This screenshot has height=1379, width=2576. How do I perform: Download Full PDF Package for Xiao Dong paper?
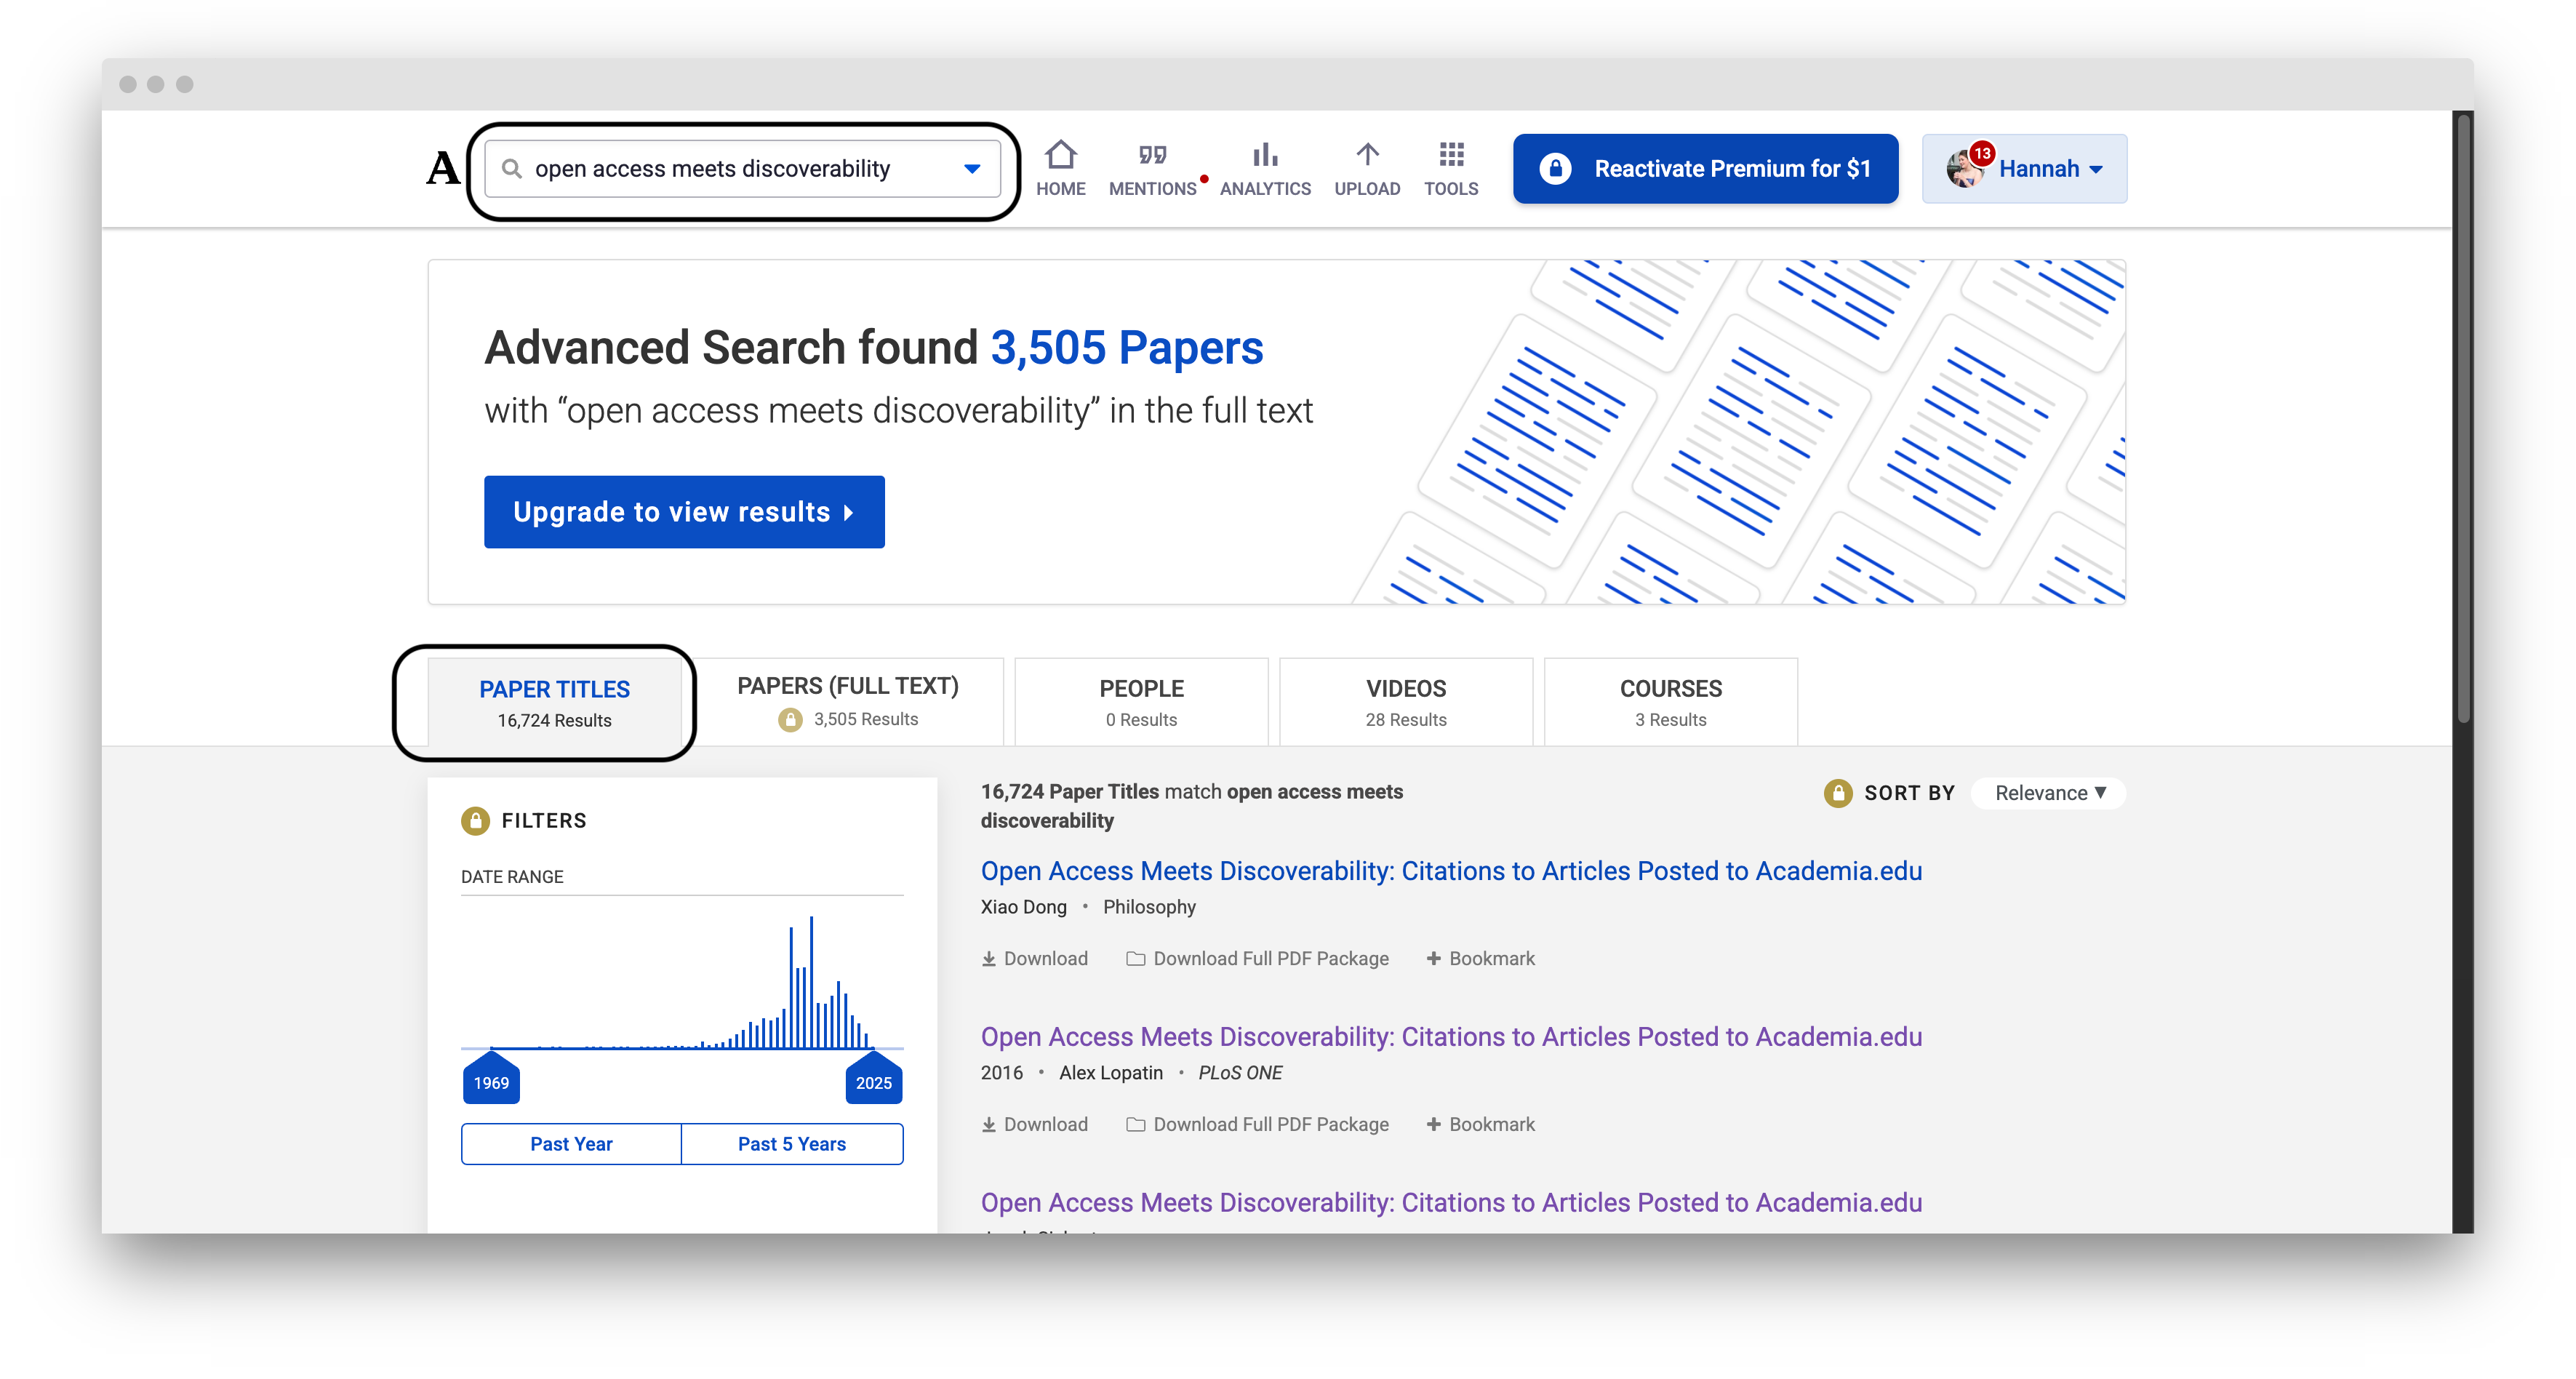[1258, 959]
